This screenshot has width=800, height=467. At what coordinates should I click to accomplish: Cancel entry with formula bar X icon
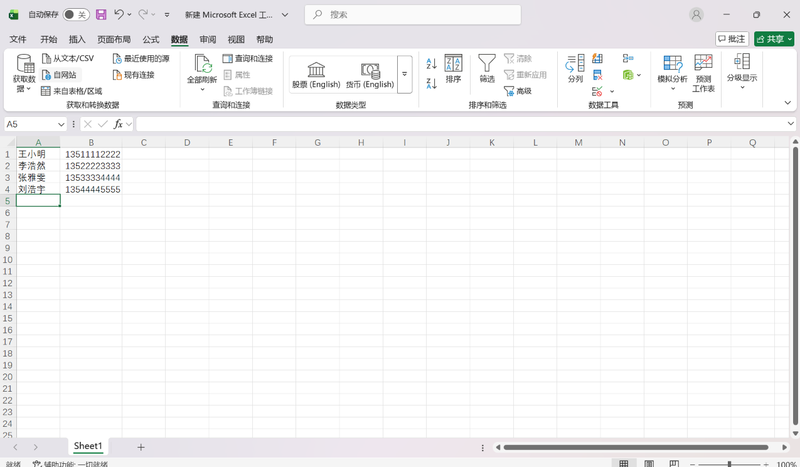coord(88,124)
